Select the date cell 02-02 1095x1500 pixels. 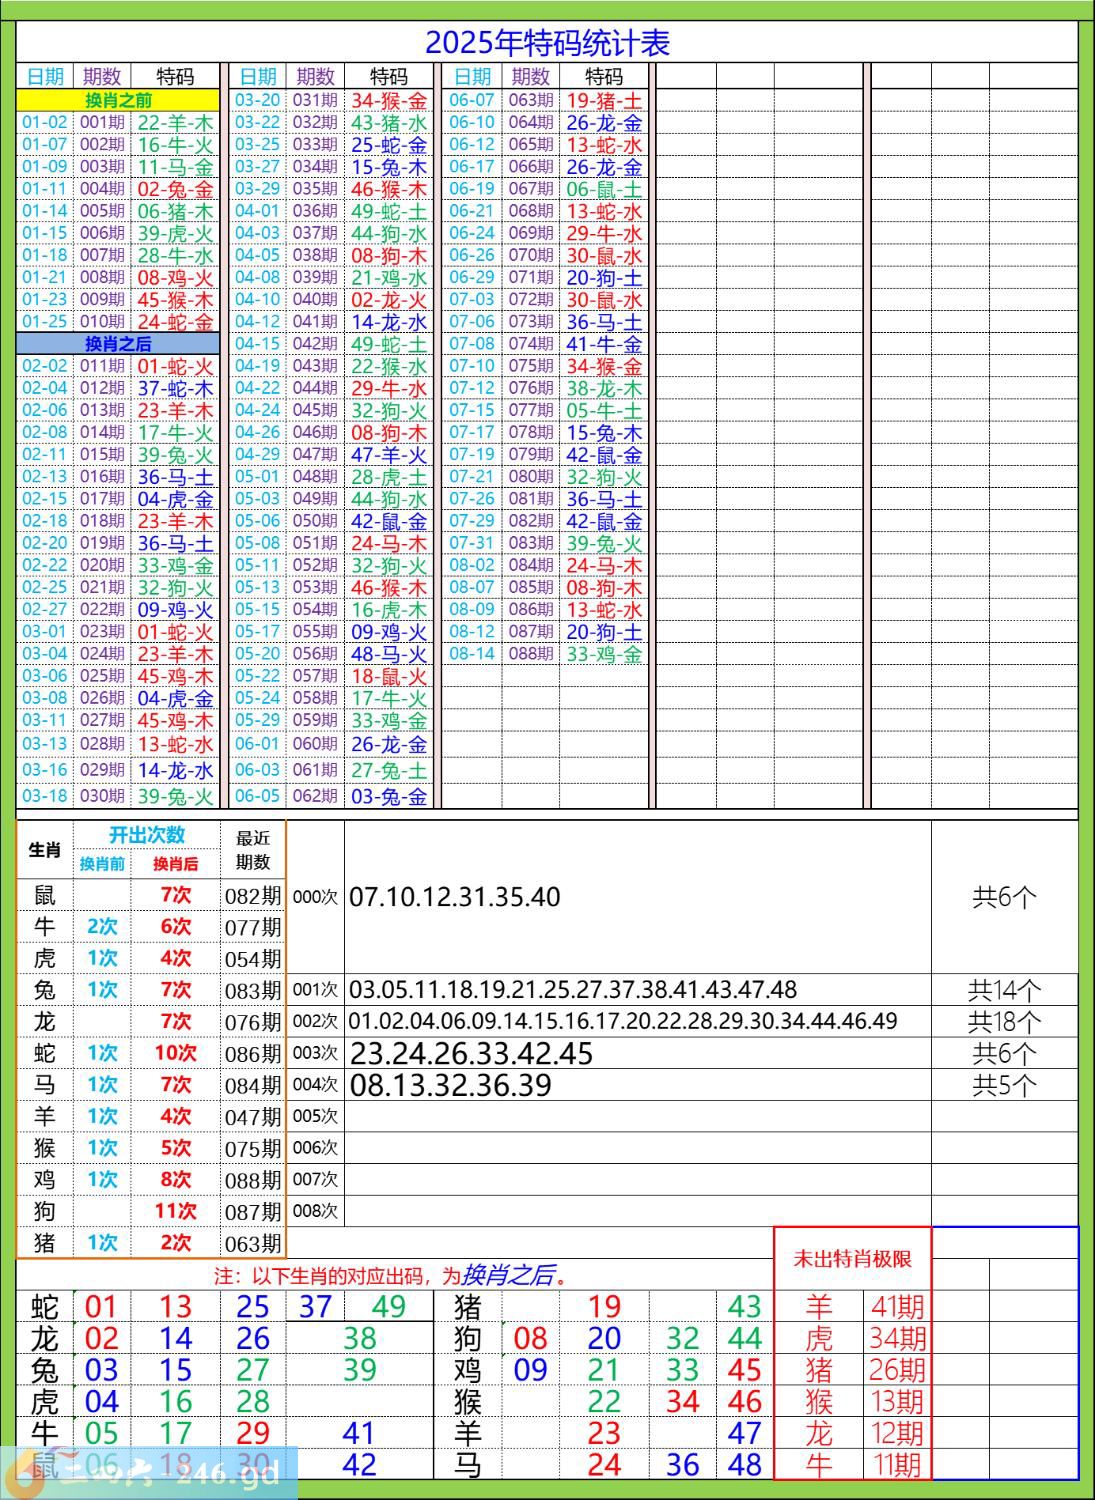click(x=45, y=366)
